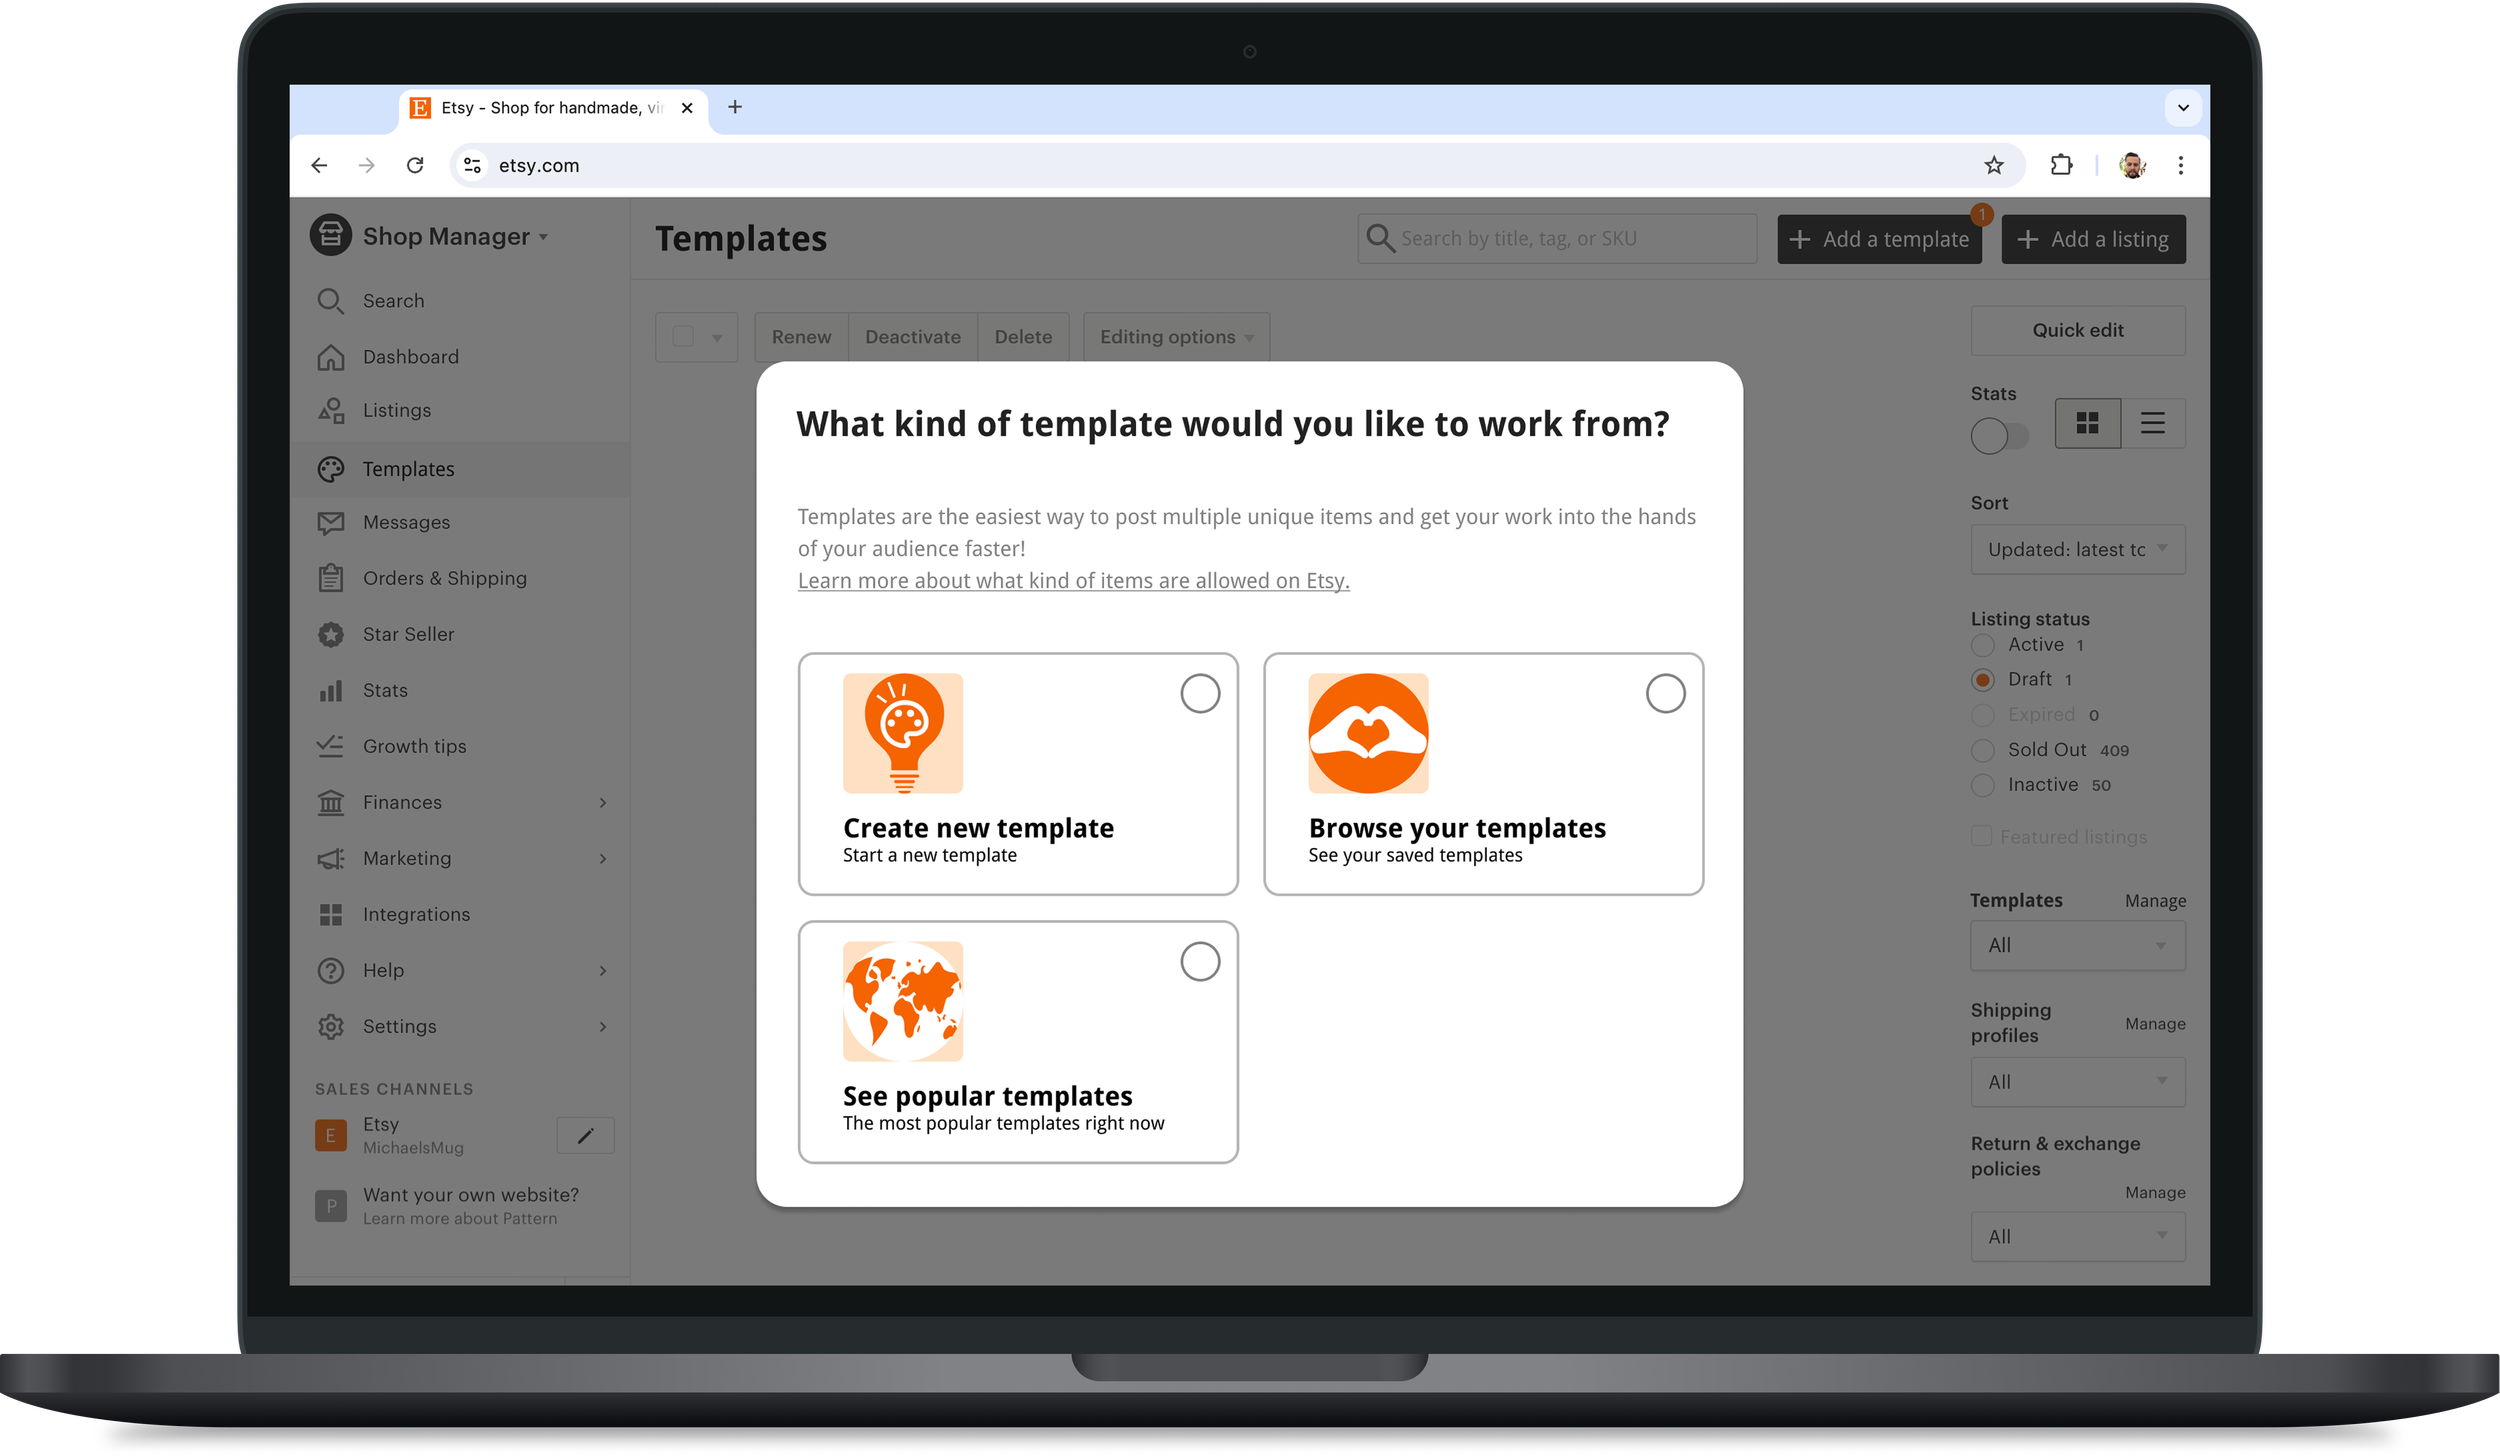Expand the Editing options dropdown
The image size is (2500, 1456).
pyautogui.click(x=1176, y=337)
